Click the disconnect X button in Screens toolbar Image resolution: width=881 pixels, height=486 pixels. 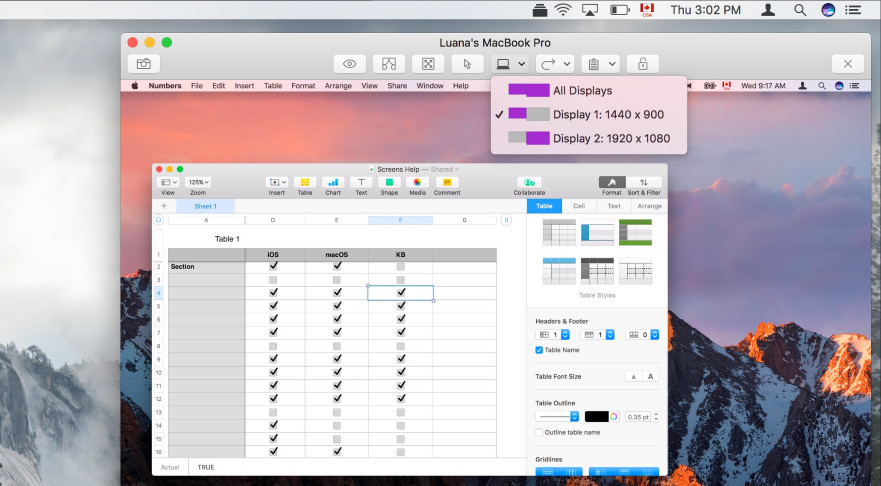(x=848, y=64)
